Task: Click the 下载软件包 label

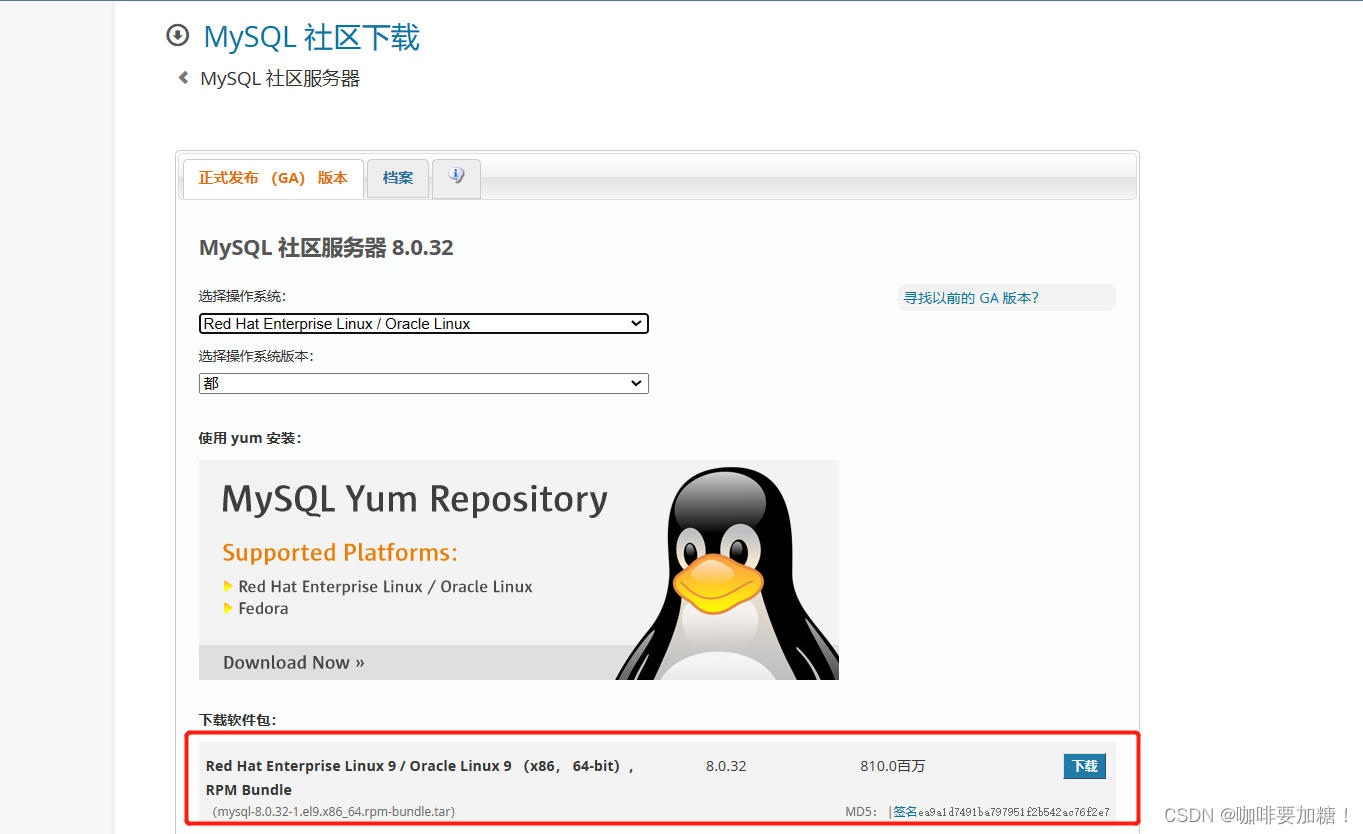Action: click(x=238, y=719)
